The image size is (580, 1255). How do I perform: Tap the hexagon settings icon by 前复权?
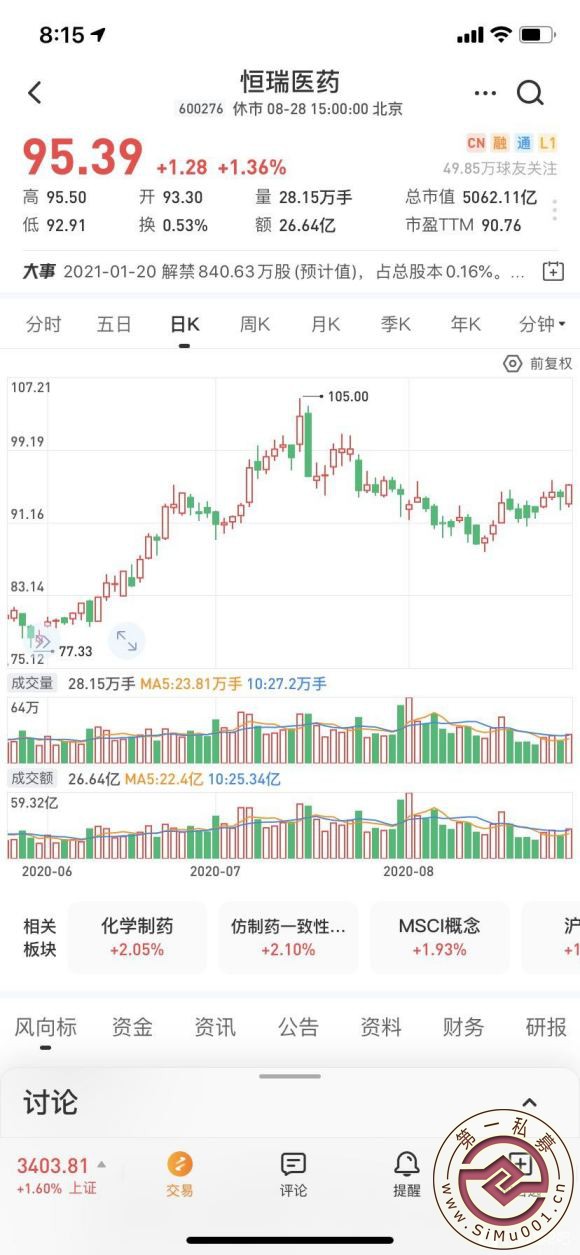pyautogui.click(x=513, y=363)
